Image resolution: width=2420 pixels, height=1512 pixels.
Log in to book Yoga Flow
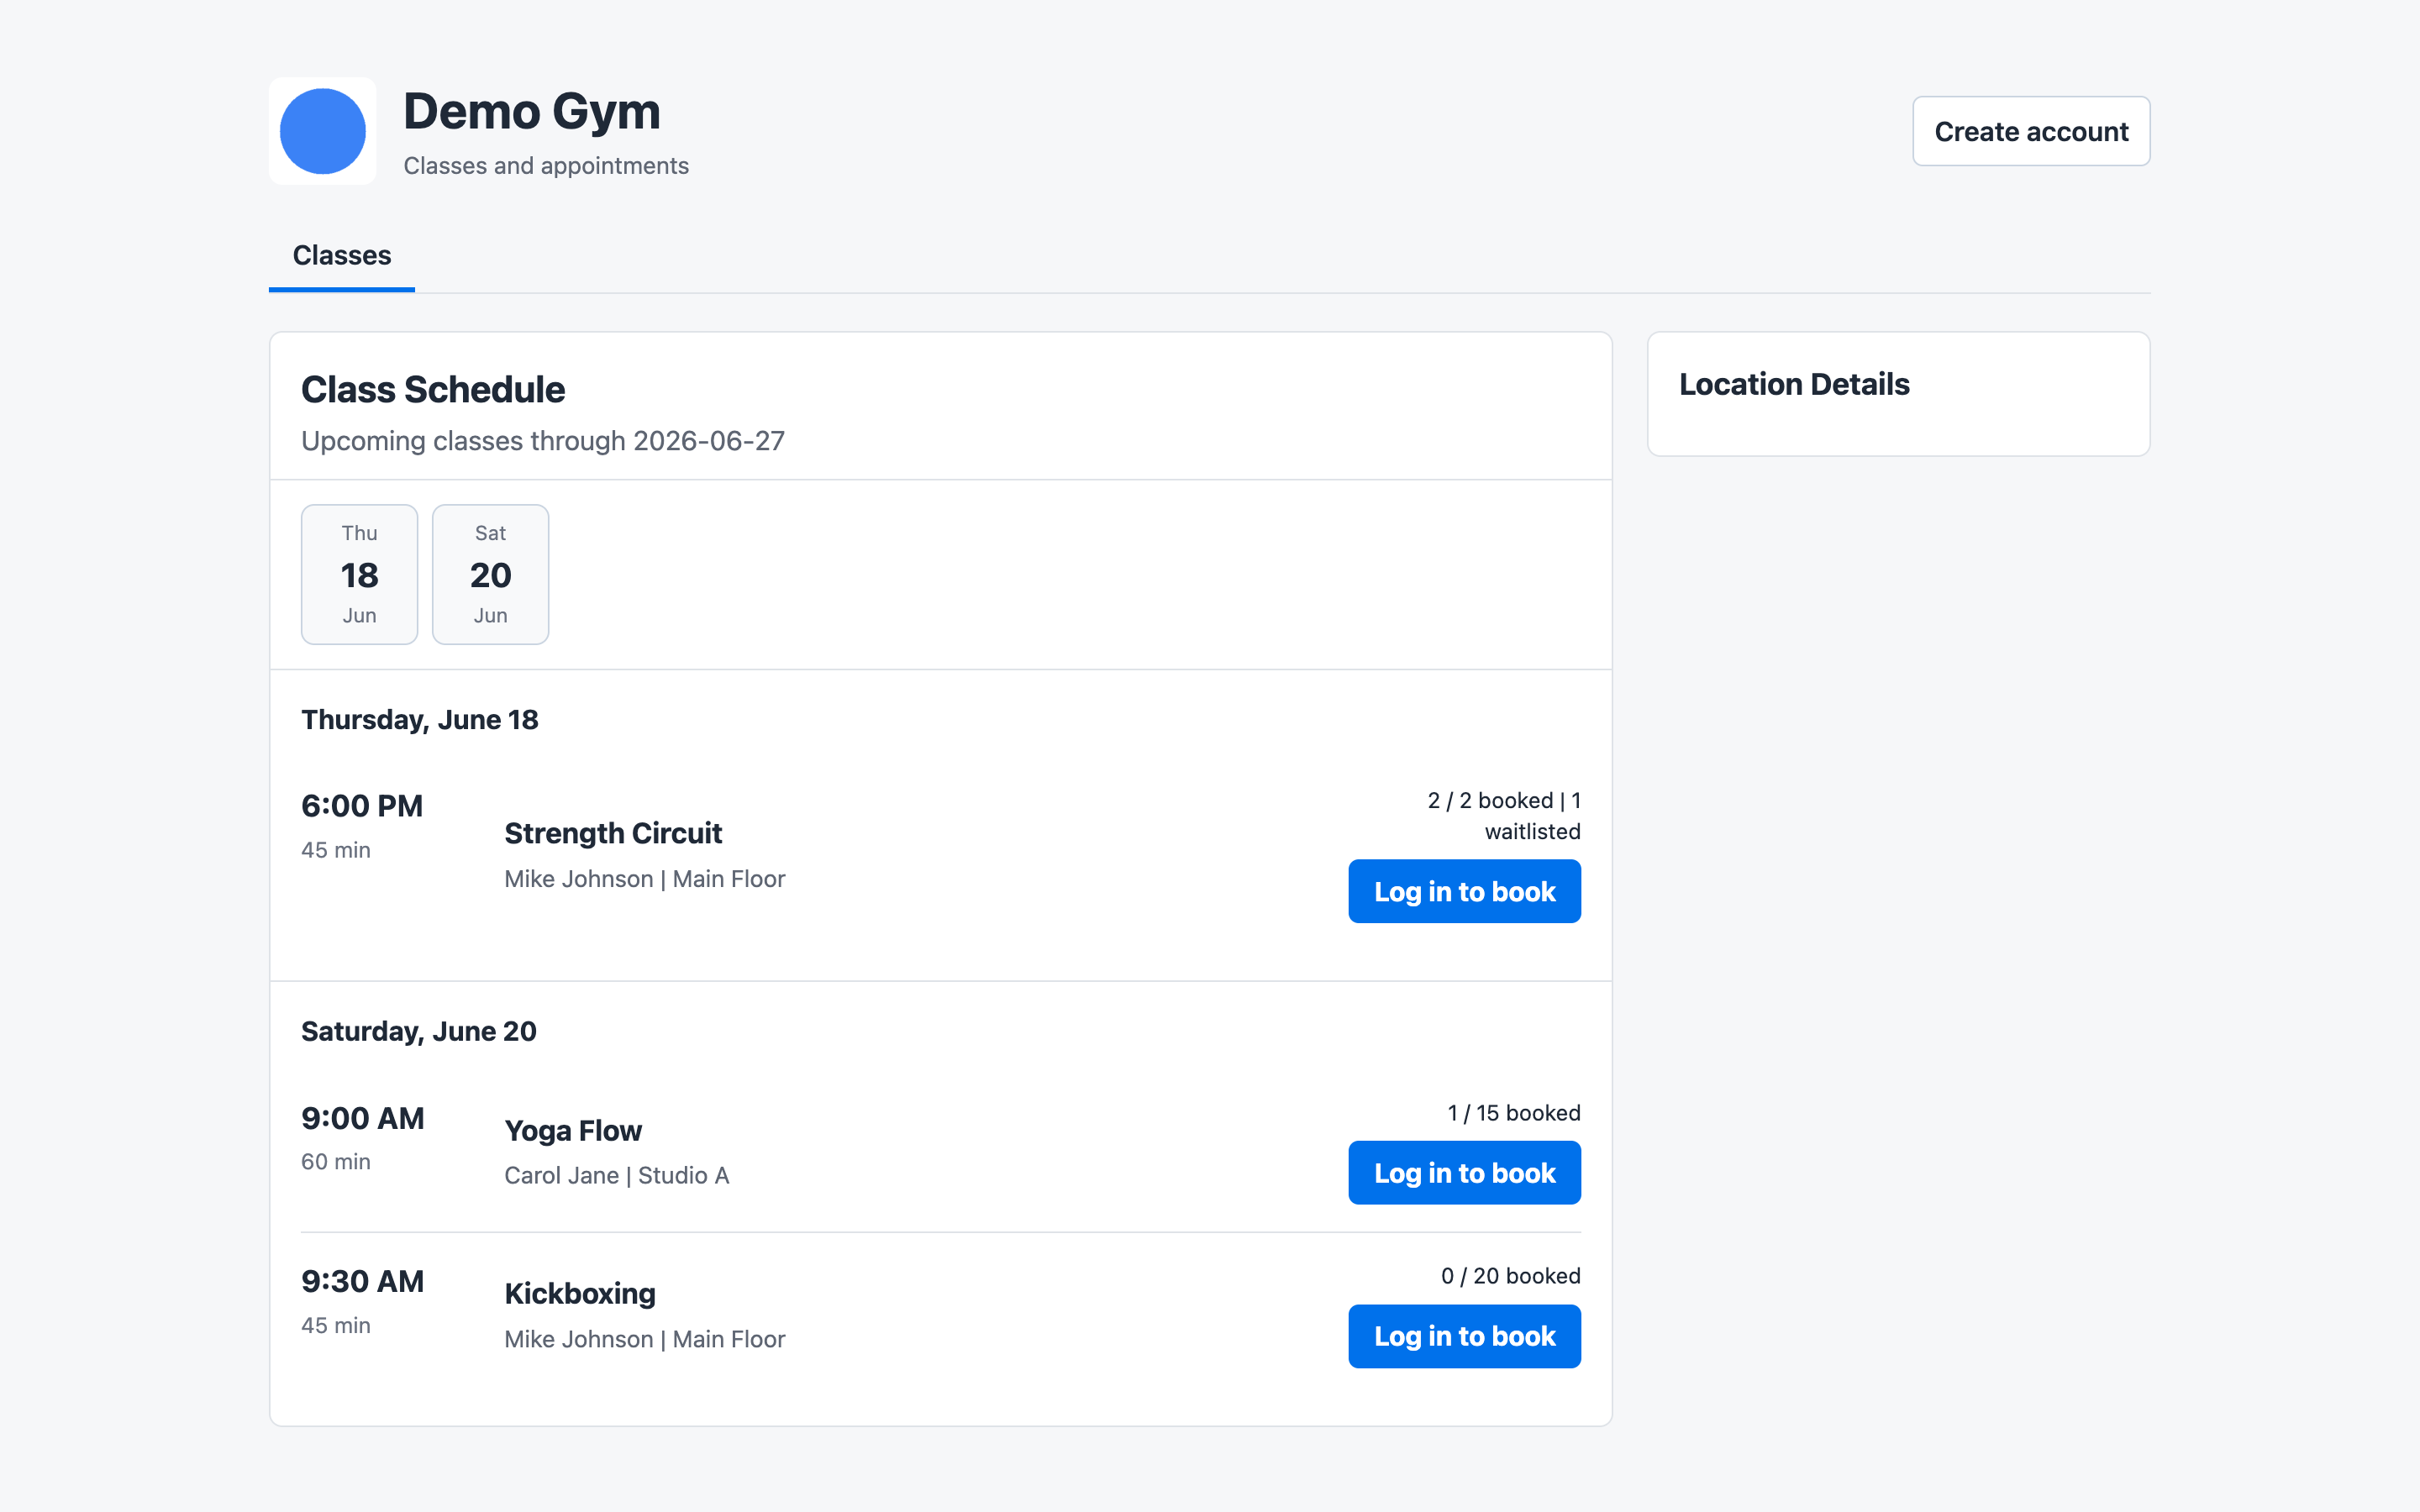(1464, 1173)
